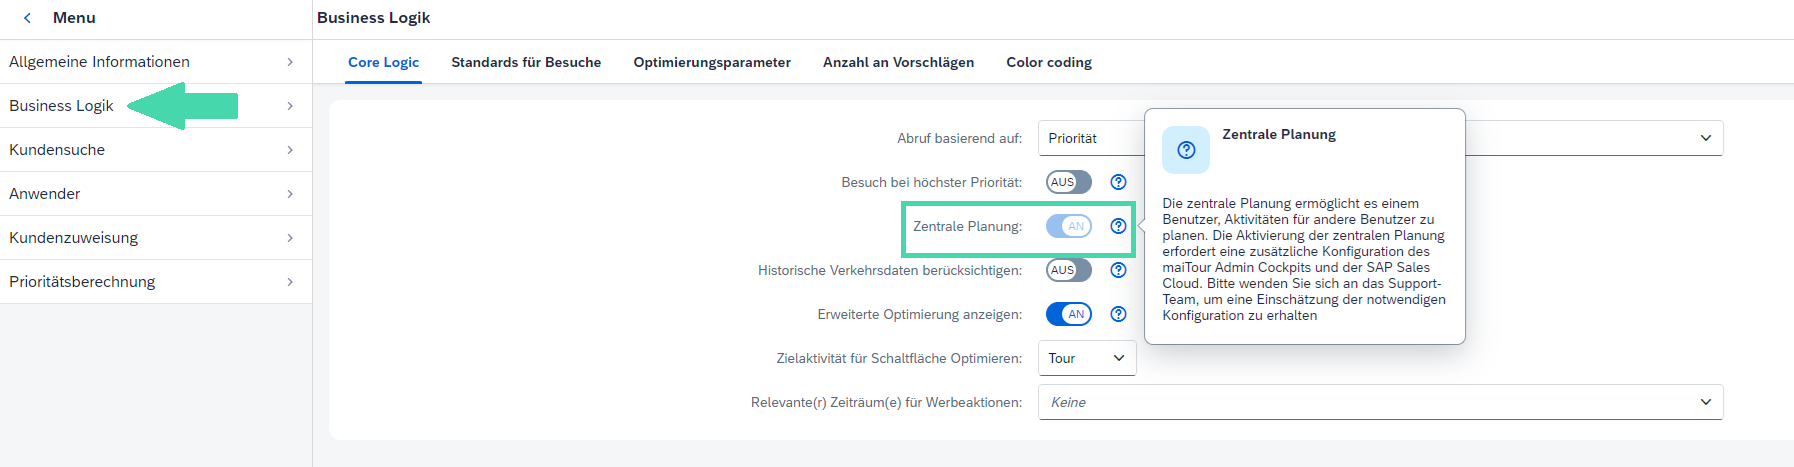Open the Optimierungsparameter tab

click(x=712, y=62)
